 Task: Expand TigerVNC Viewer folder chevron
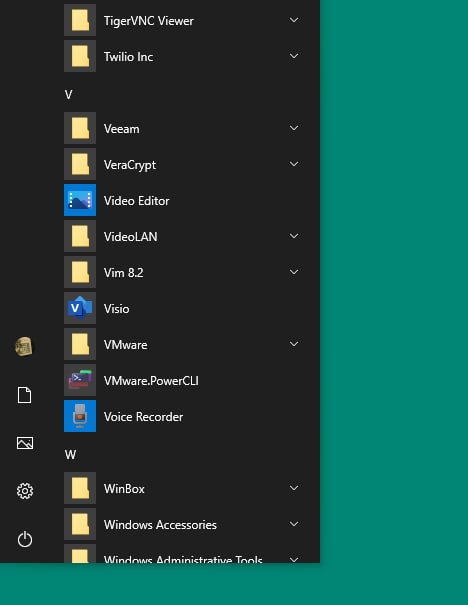294,20
